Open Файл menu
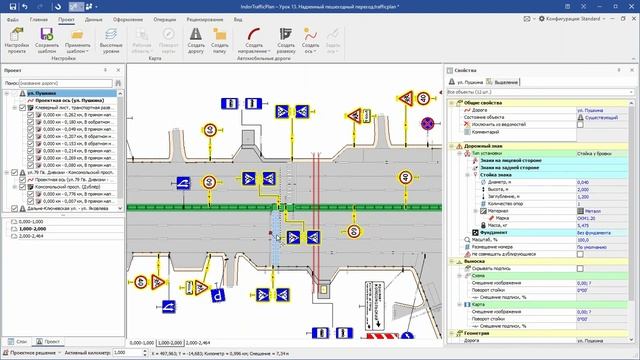This screenshot has height=360, width=640. (x=12, y=19)
